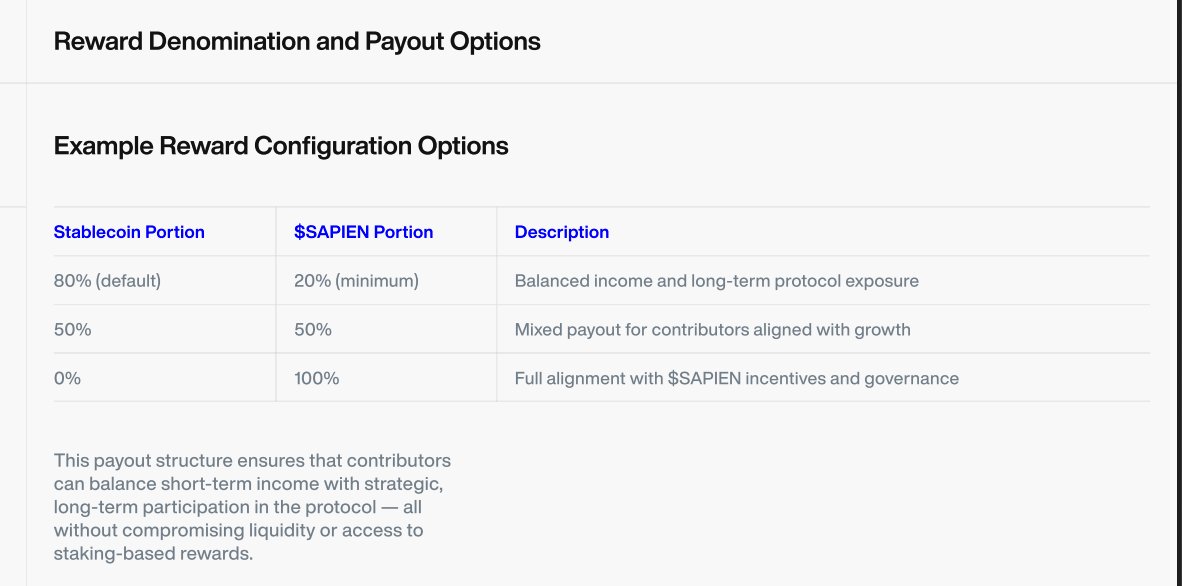Click the 100% $SAPIEN cell

point(317,378)
